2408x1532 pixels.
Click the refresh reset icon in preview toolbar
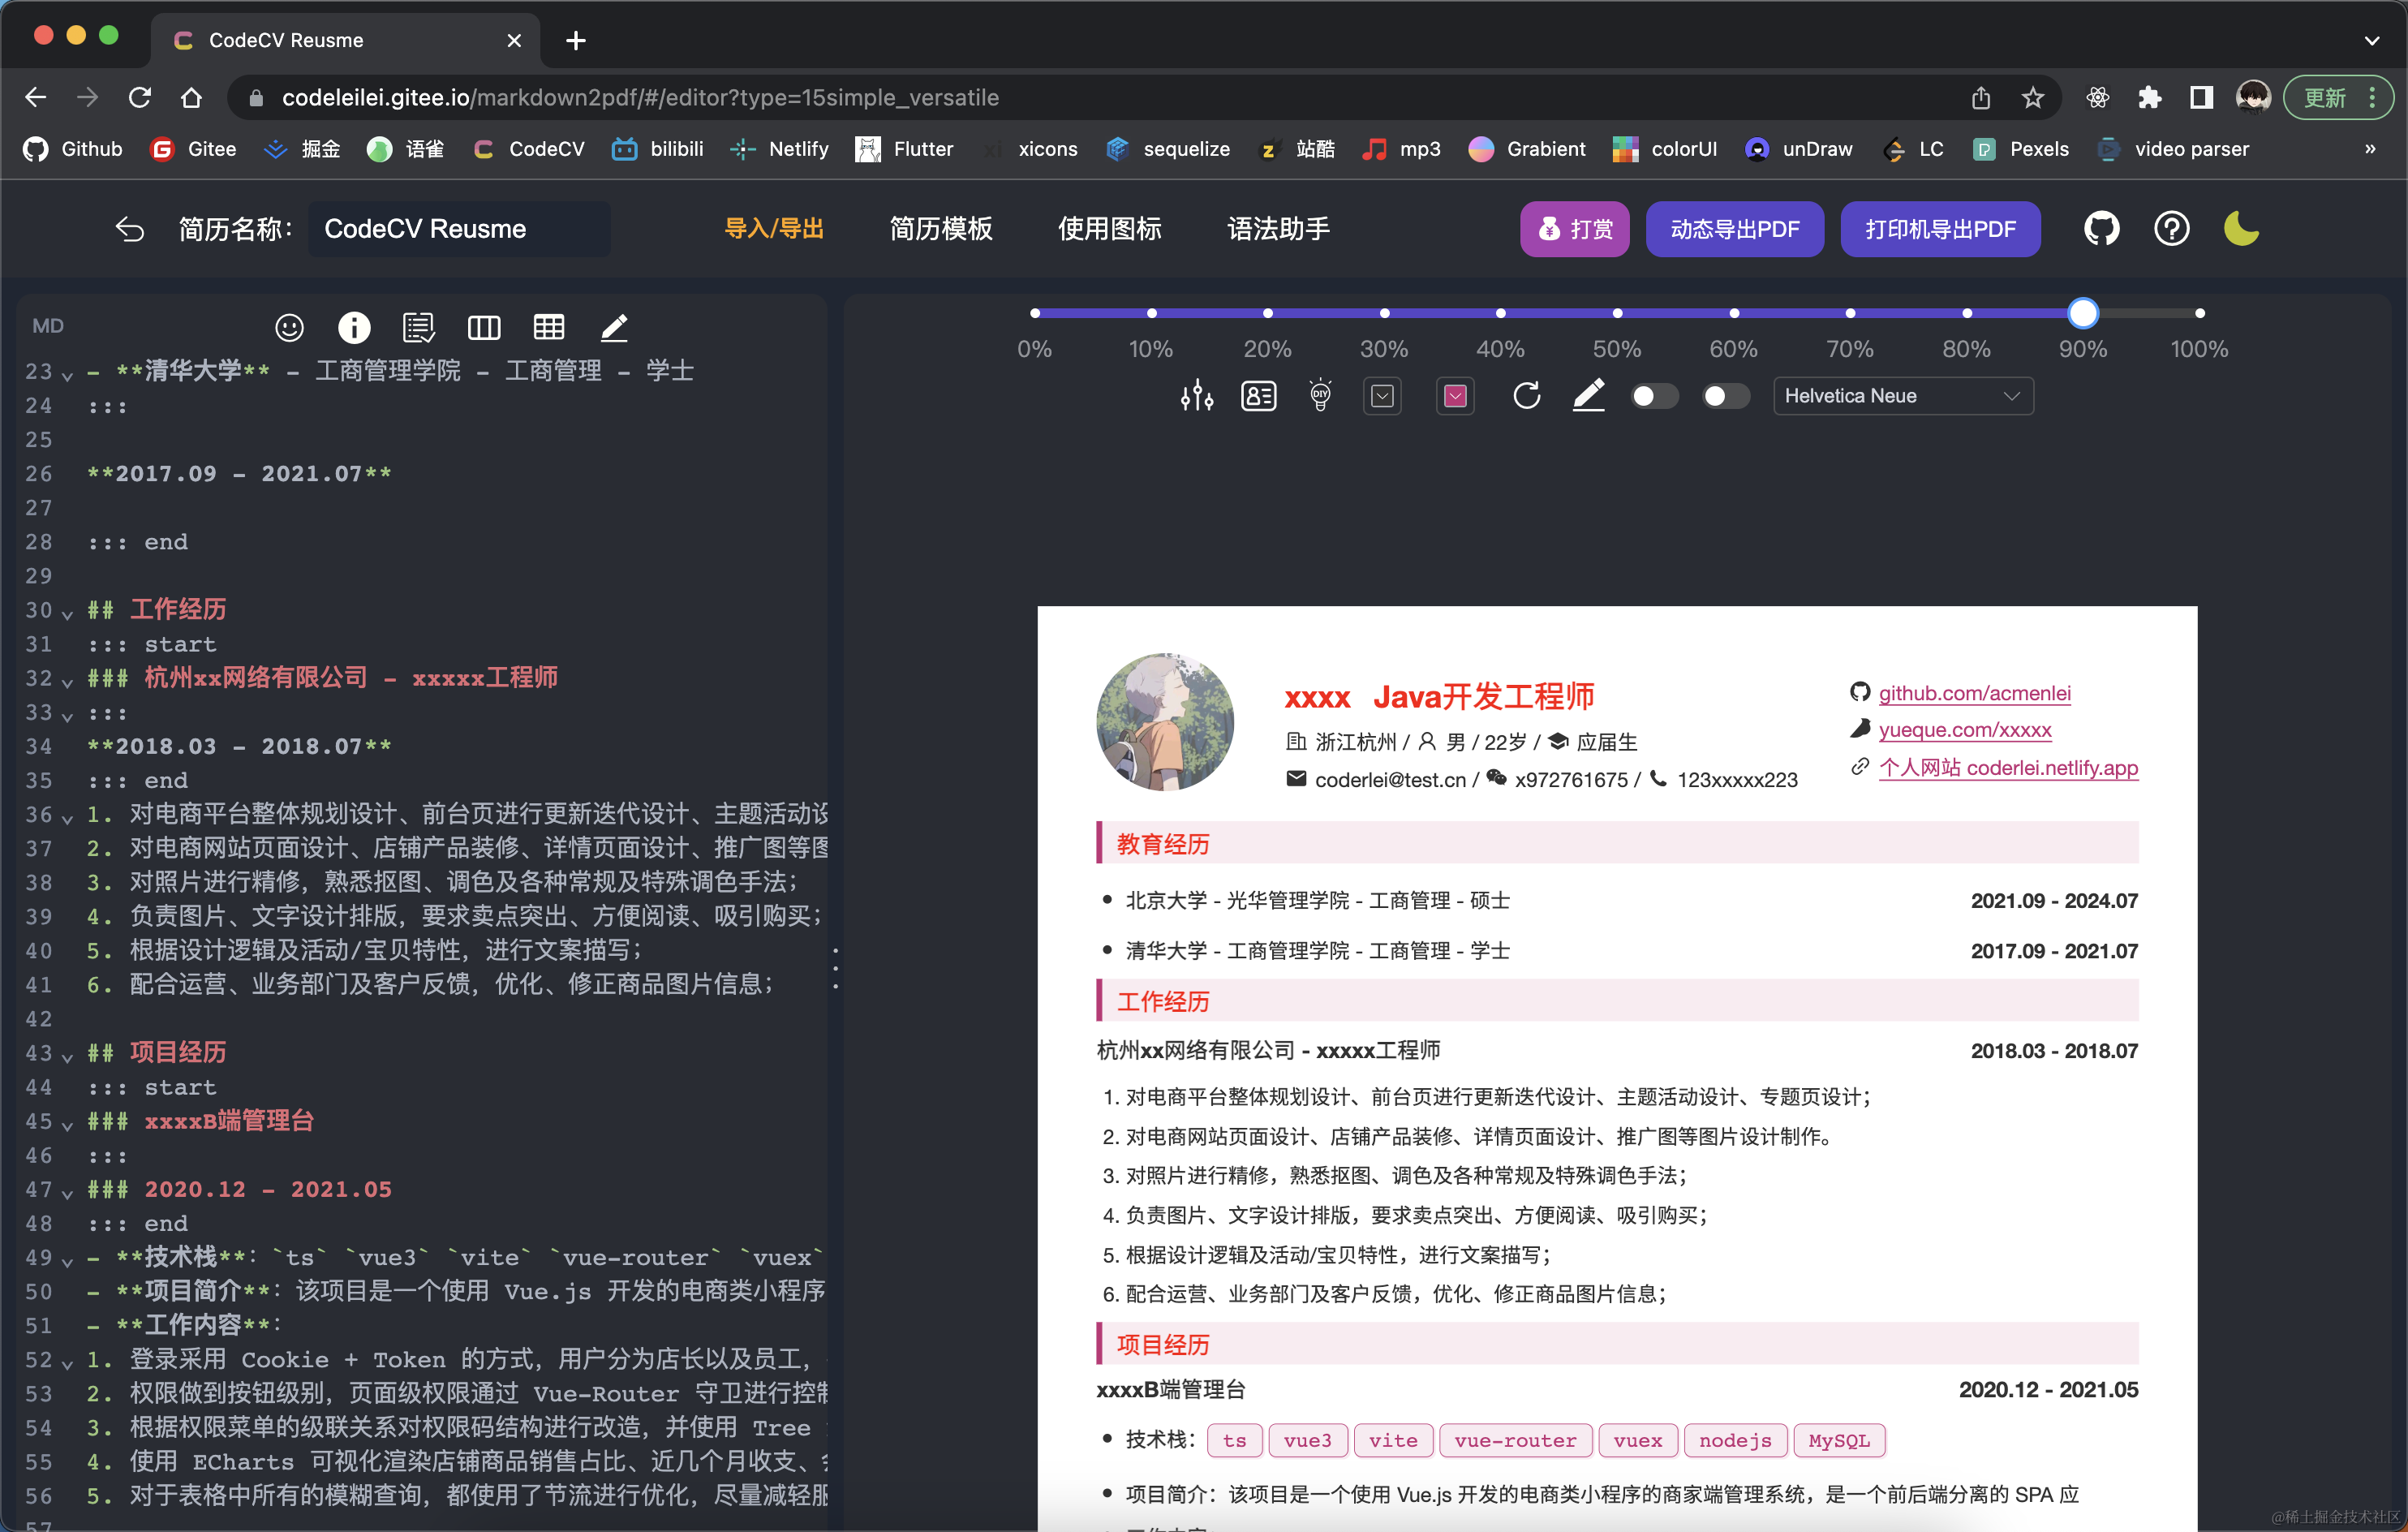pos(1526,396)
